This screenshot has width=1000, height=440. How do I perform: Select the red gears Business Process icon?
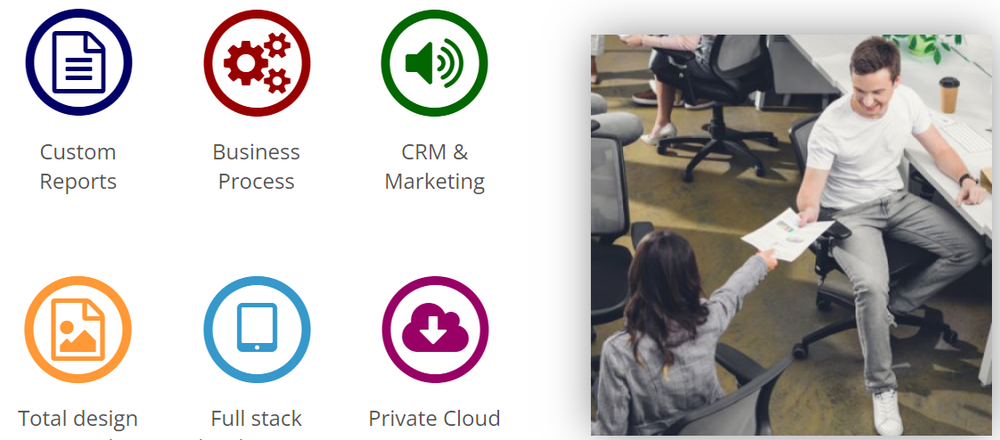[x=257, y=62]
